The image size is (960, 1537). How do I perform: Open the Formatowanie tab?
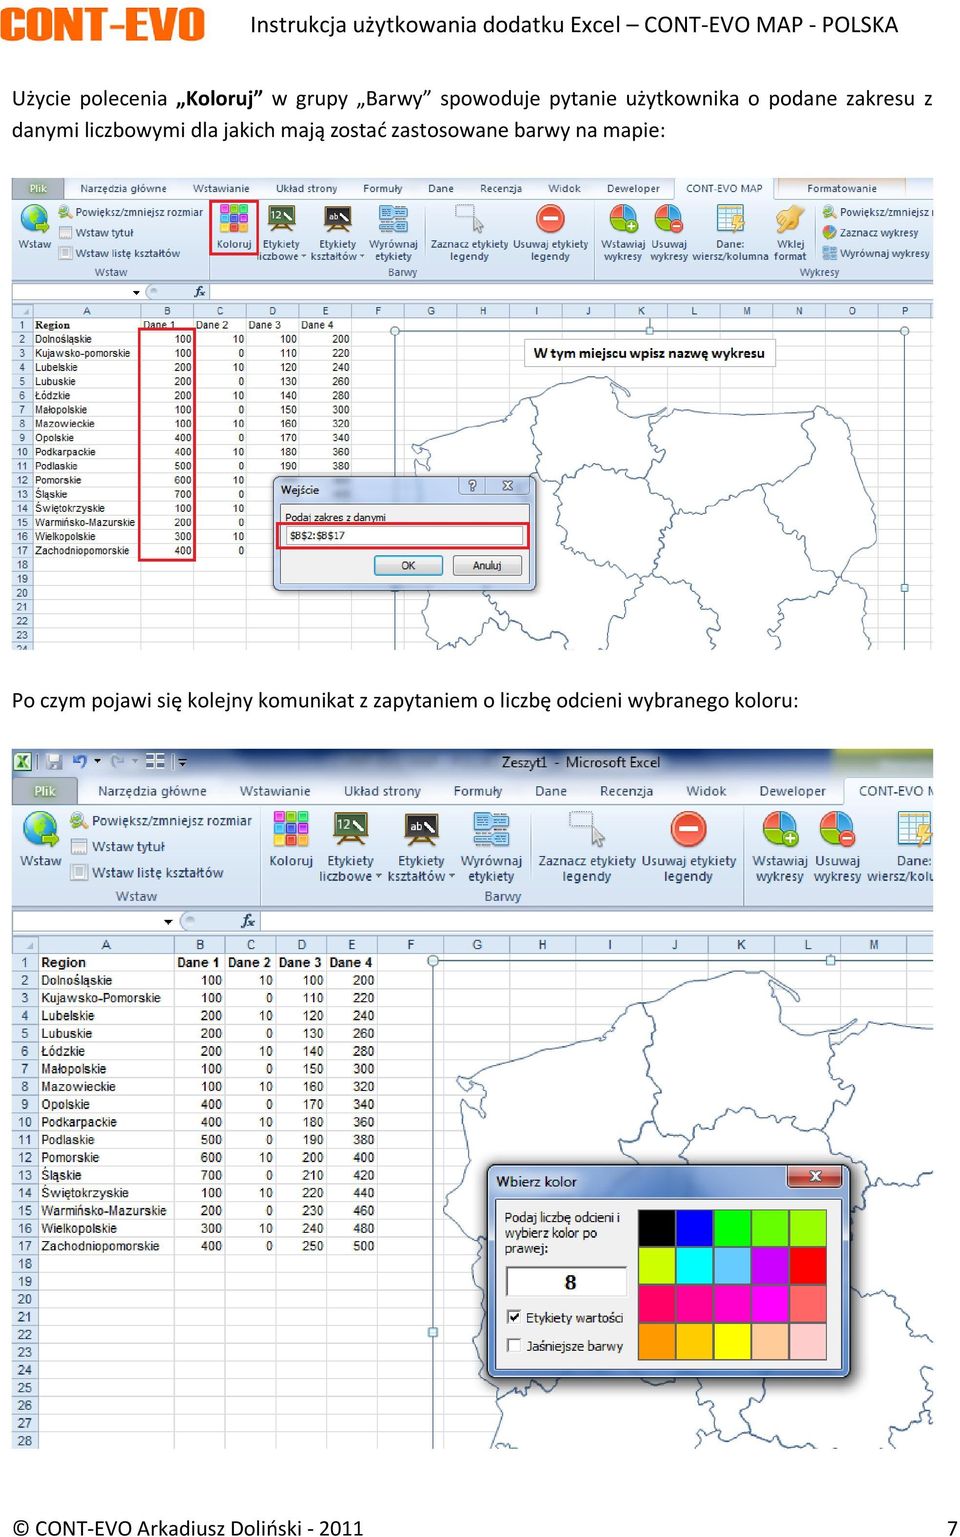click(842, 188)
